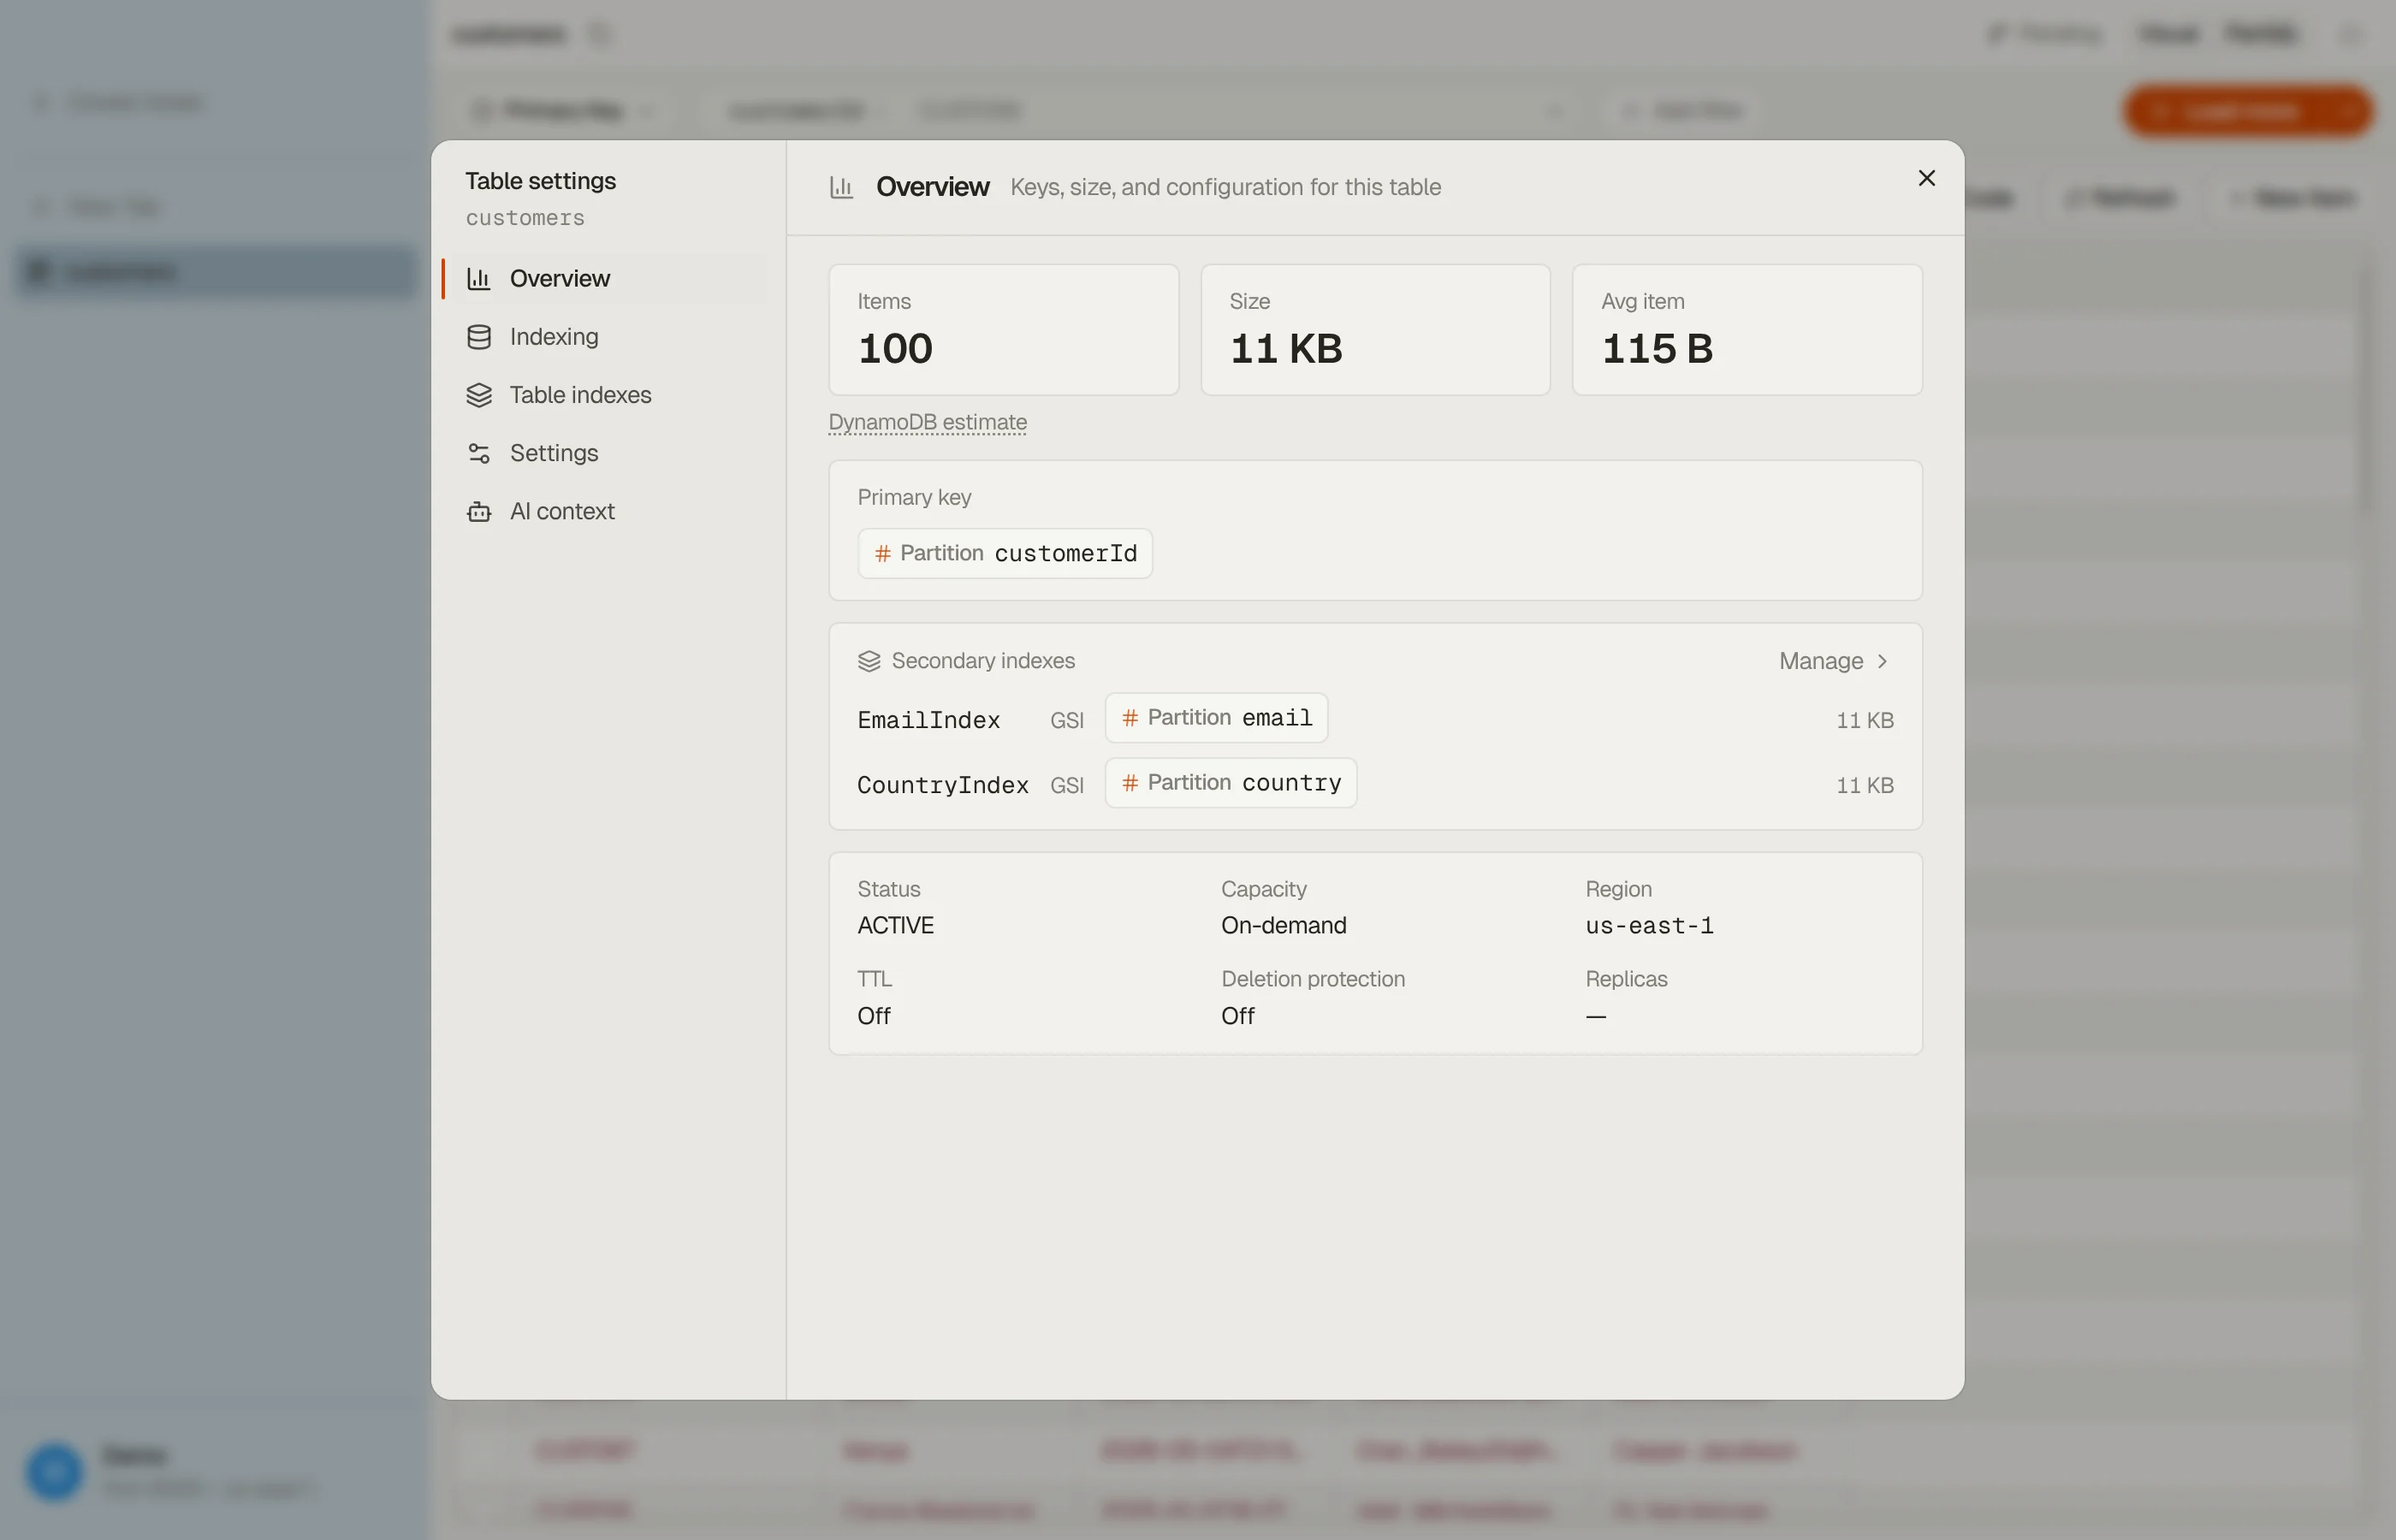Click the TTL Off value
The width and height of the screenshot is (2396, 1540).
click(873, 1016)
